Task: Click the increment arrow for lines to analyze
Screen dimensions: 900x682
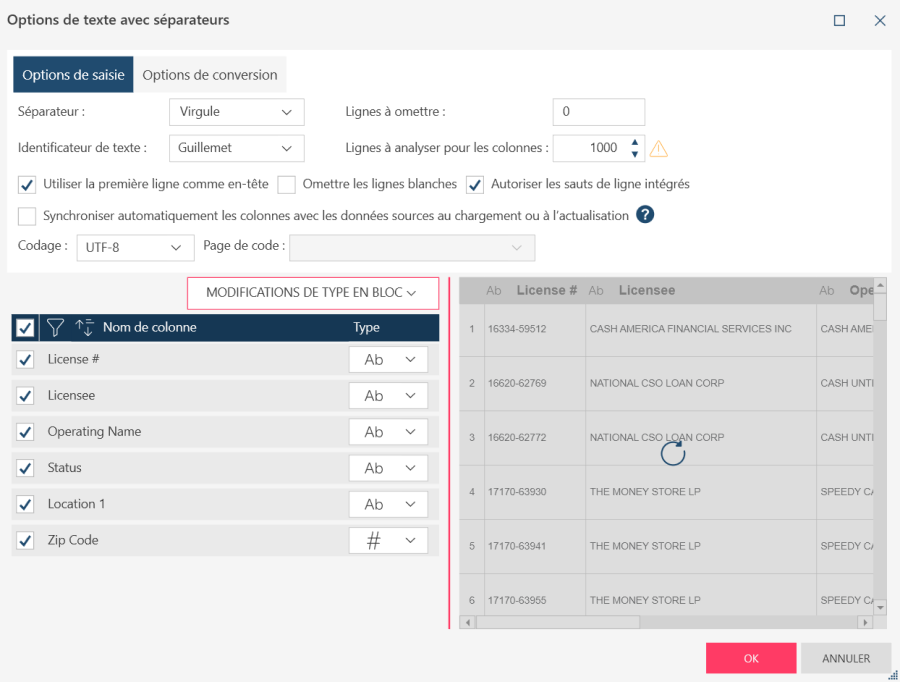Action: (x=634, y=142)
